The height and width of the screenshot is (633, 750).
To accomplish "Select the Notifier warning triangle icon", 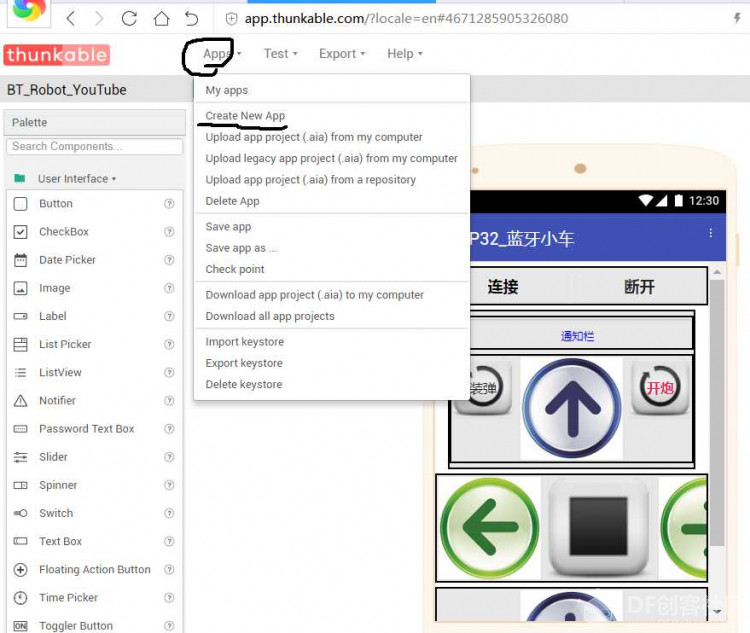I will coord(21,400).
